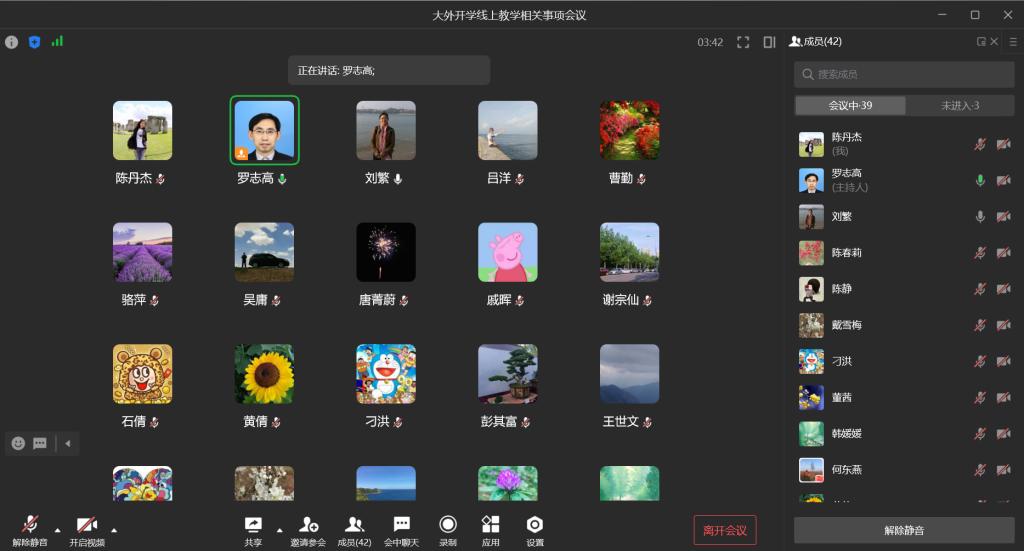
Task: Toggle 开启视频 camera in the bottom toolbar
Action: 86,525
